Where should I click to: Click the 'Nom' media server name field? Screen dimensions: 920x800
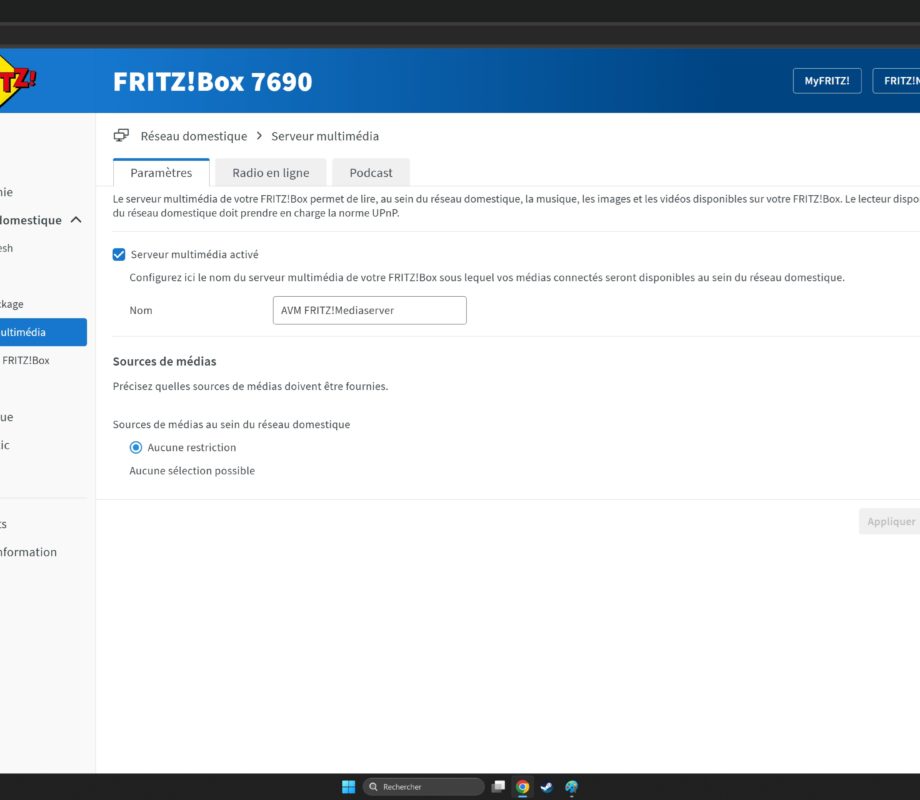point(370,310)
